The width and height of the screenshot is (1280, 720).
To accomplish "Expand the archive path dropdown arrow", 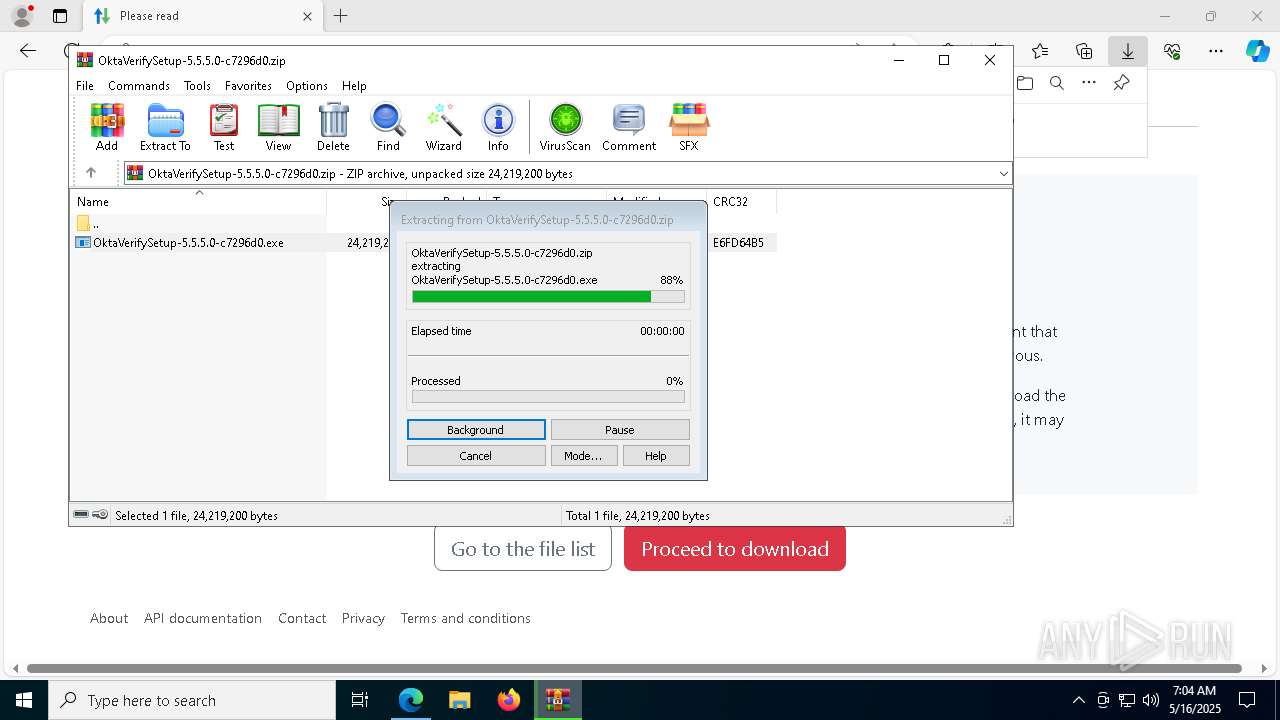I will coord(1003,174).
